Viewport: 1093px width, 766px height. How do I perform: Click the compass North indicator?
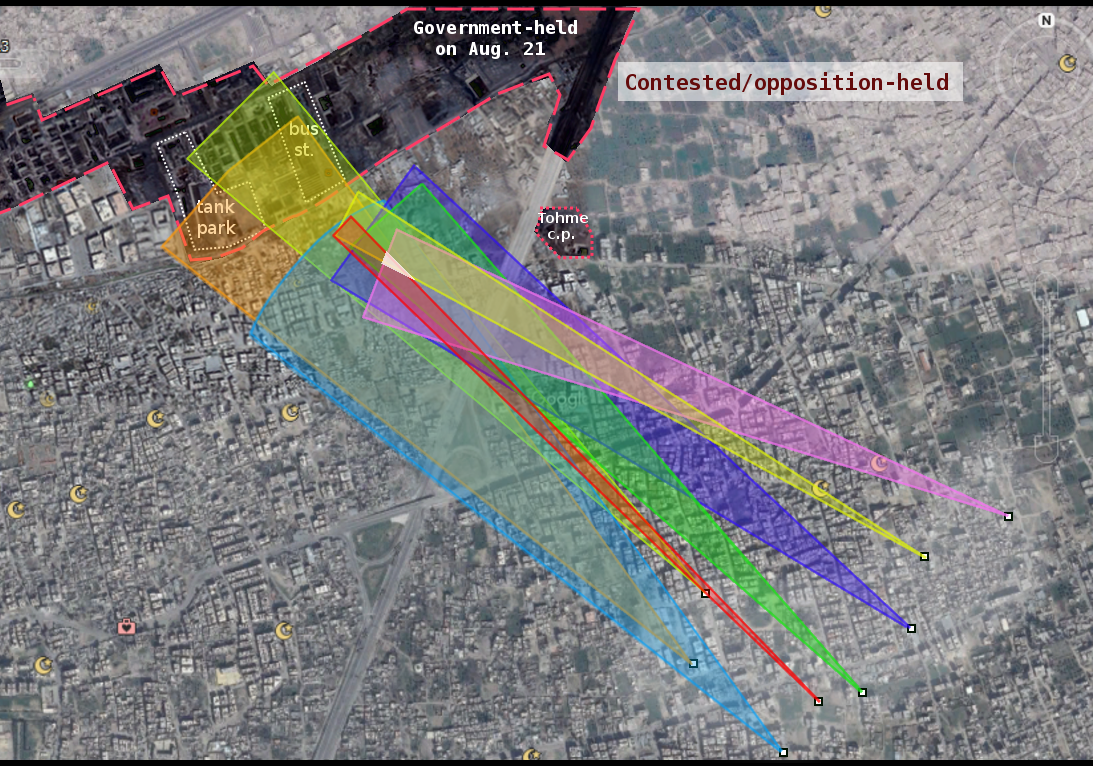1047,19
